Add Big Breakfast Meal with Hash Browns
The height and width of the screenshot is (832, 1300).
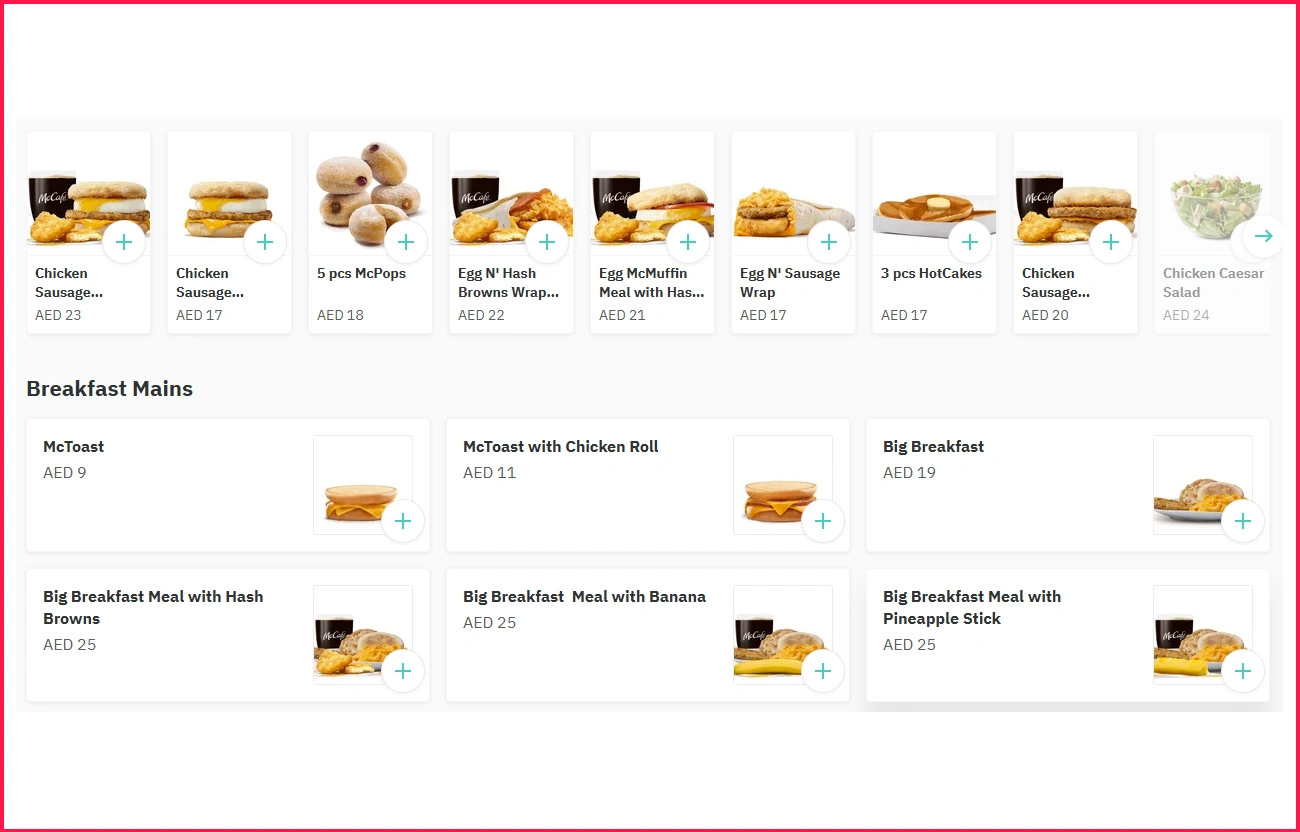coord(403,671)
